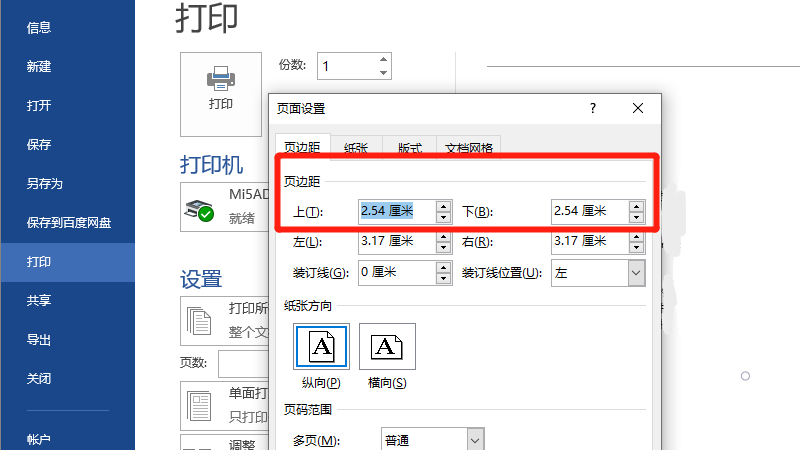The image size is (800, 450).
Task: Open the gutter position (装订线位置) dropdown
Action: [635, 273]
